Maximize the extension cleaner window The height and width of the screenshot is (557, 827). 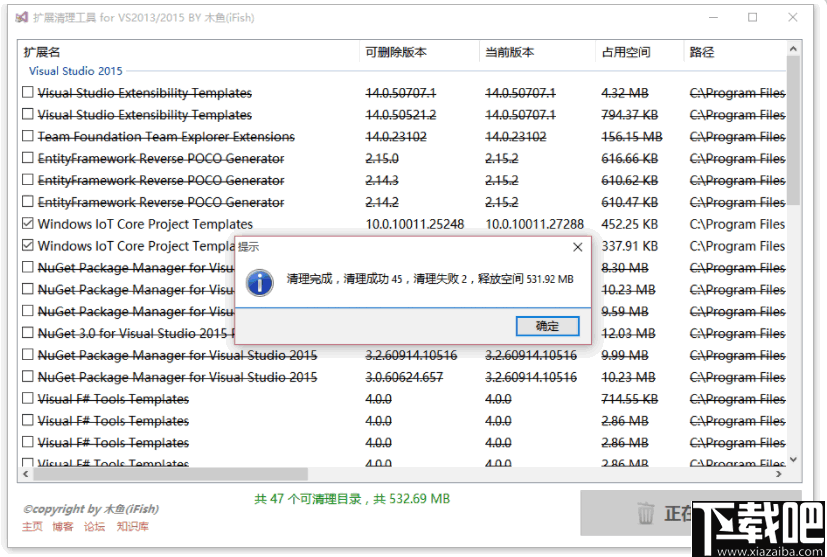753,17
